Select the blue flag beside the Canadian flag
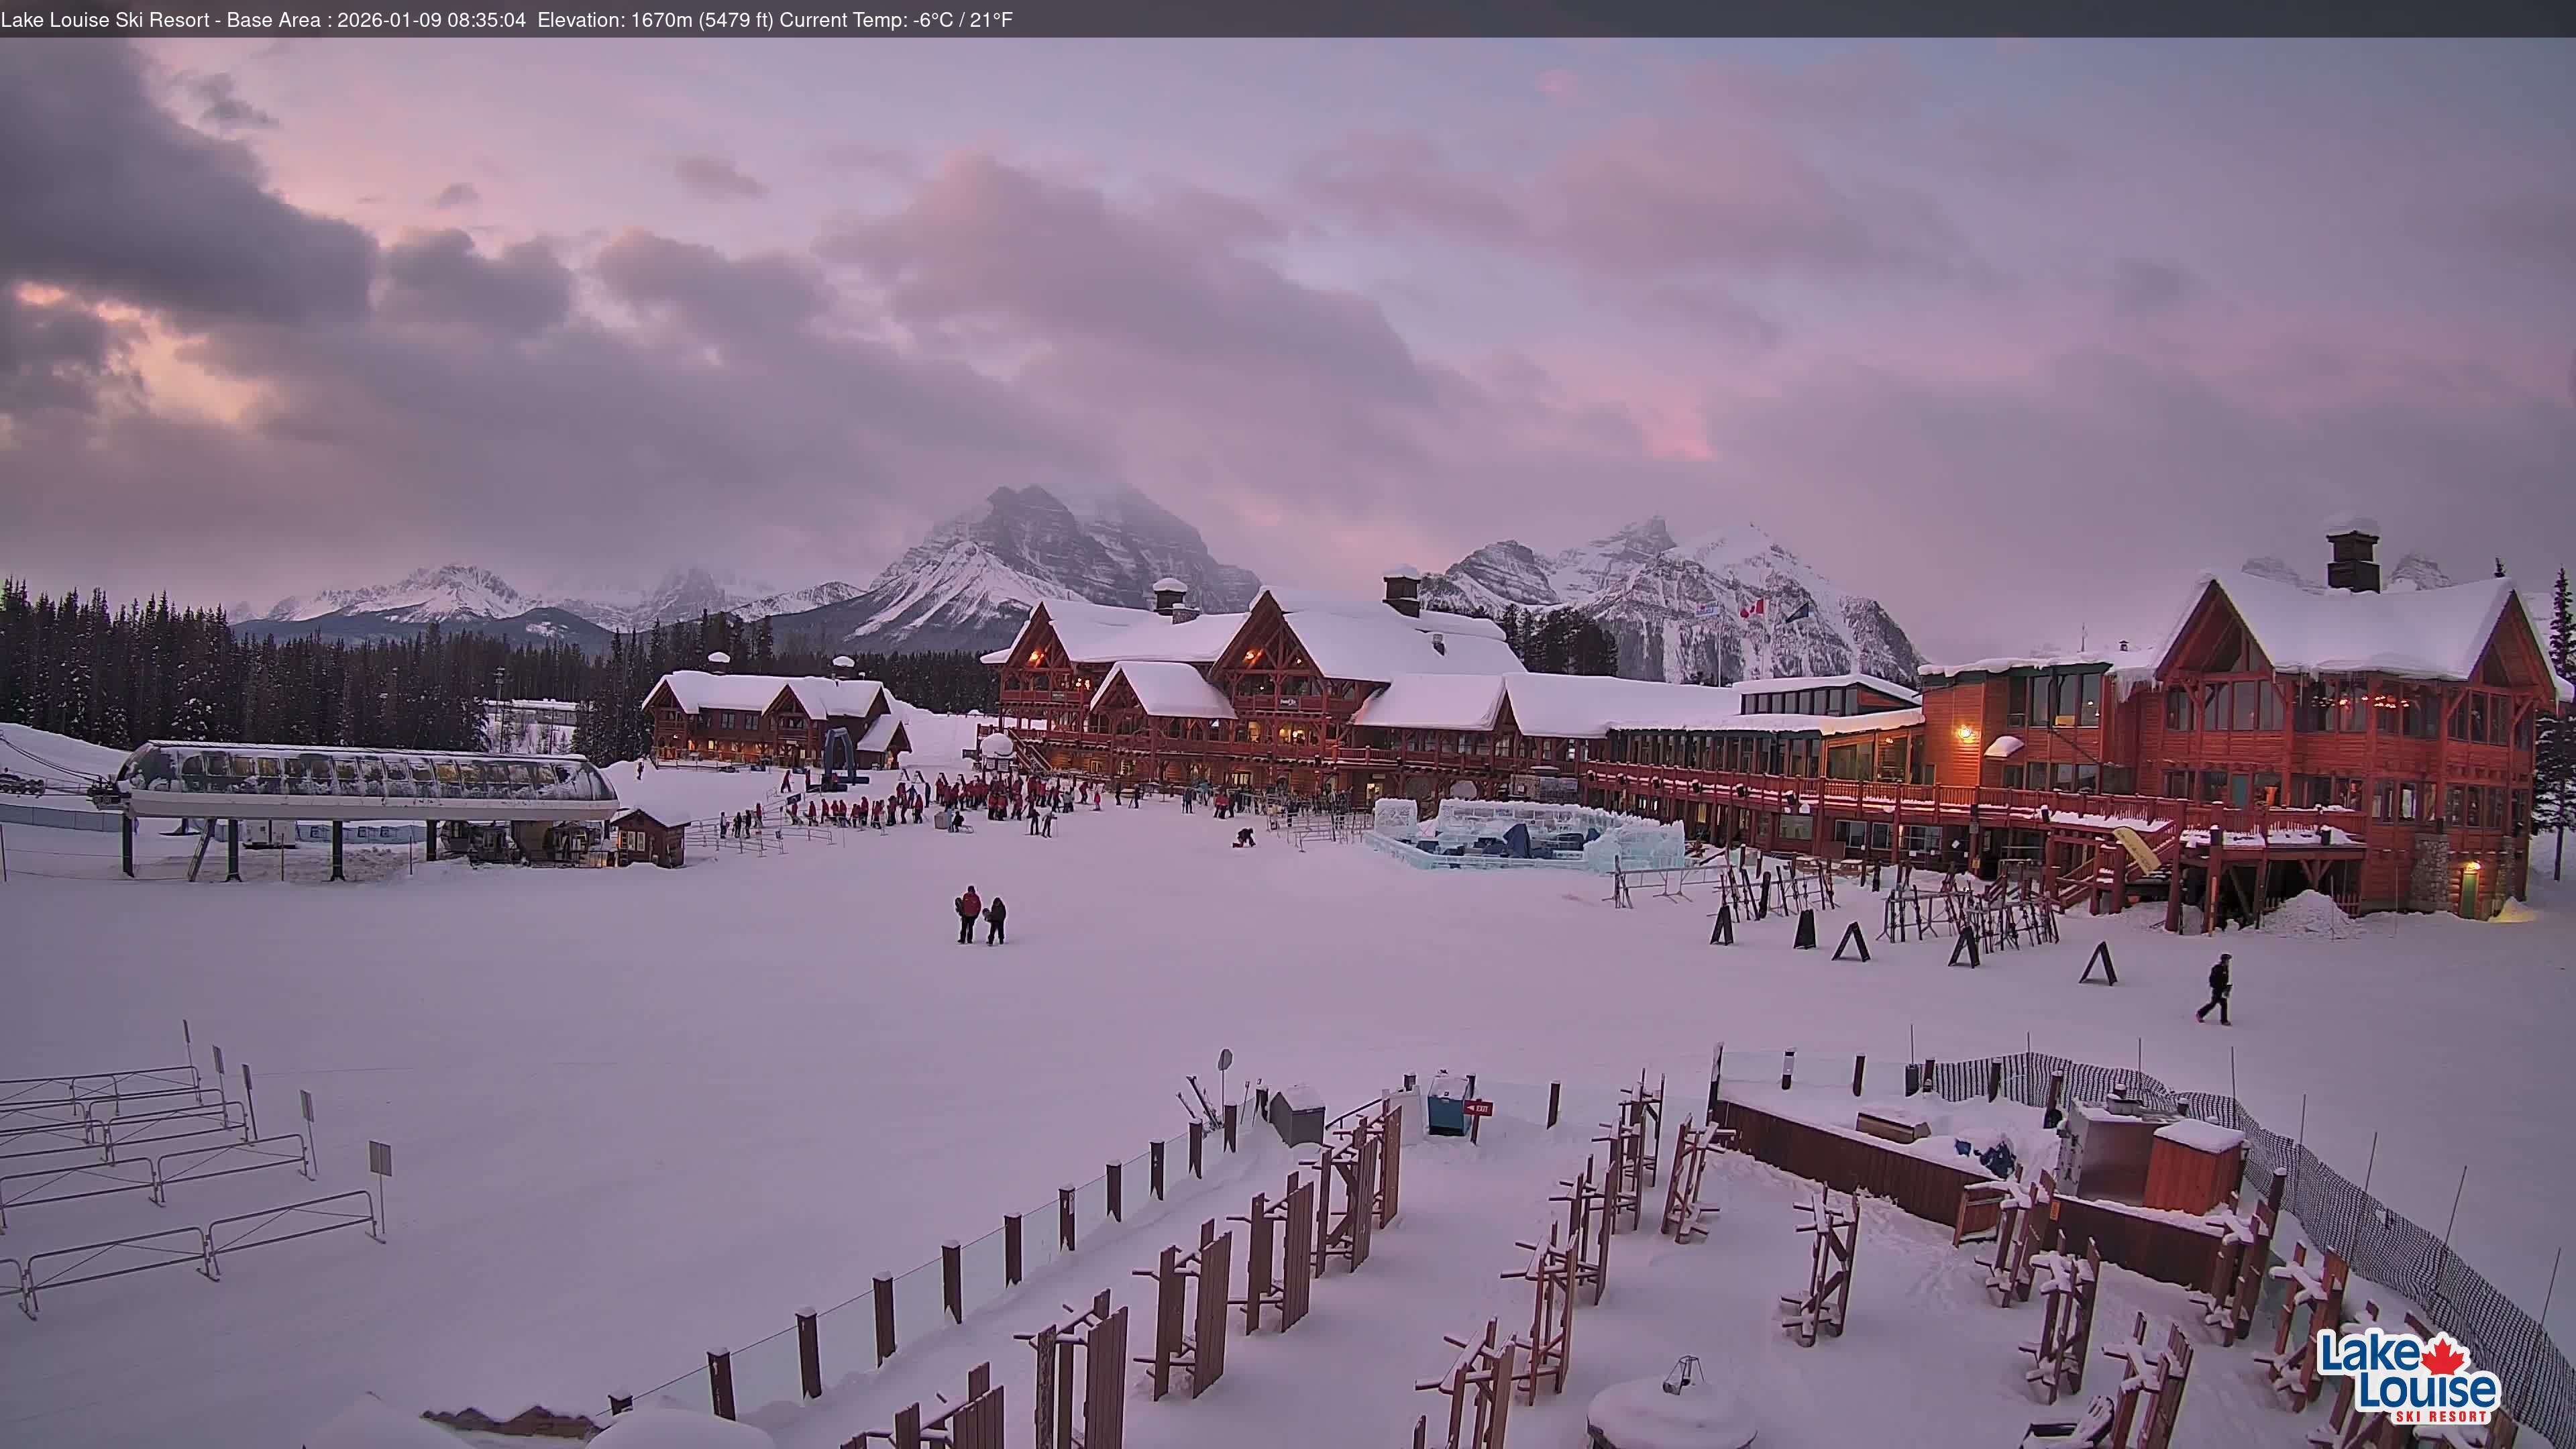 pos(1800,612)
